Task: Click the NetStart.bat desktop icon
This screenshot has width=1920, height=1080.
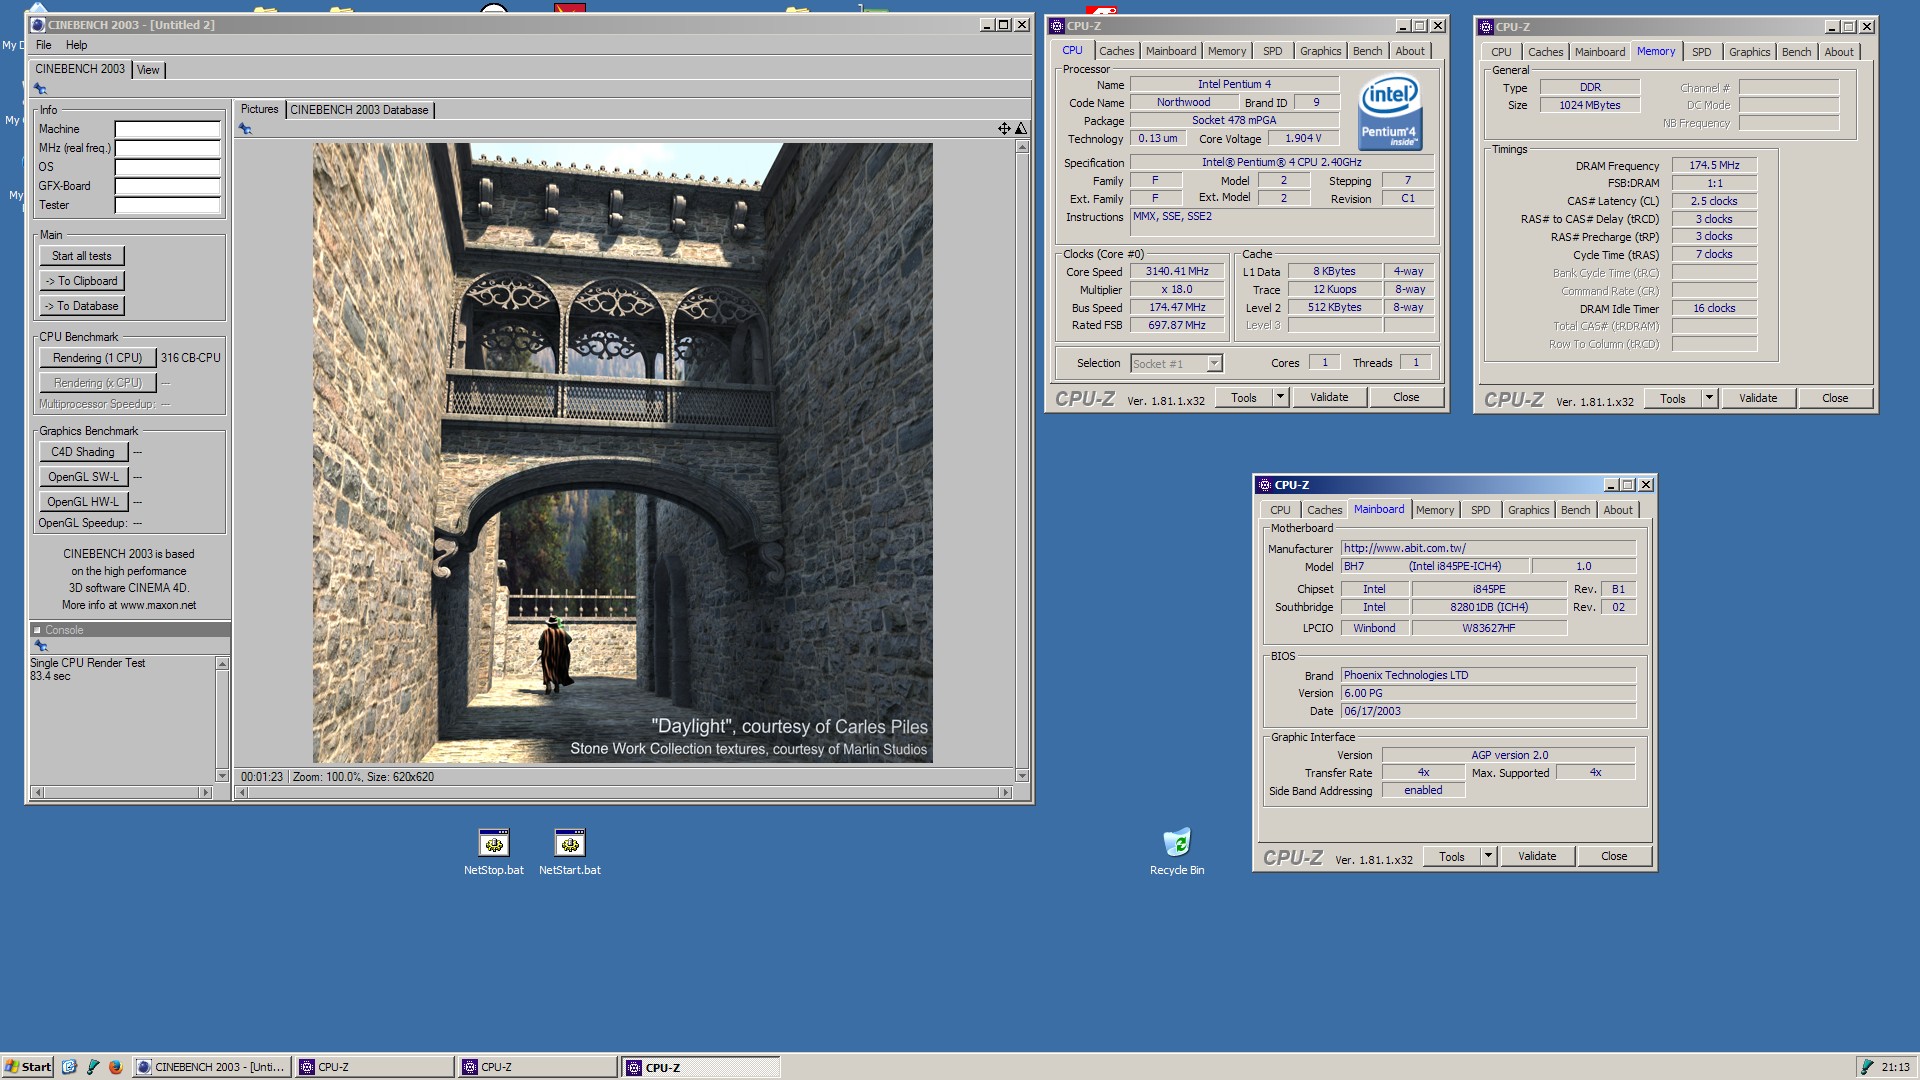Action: click(570, 852)
